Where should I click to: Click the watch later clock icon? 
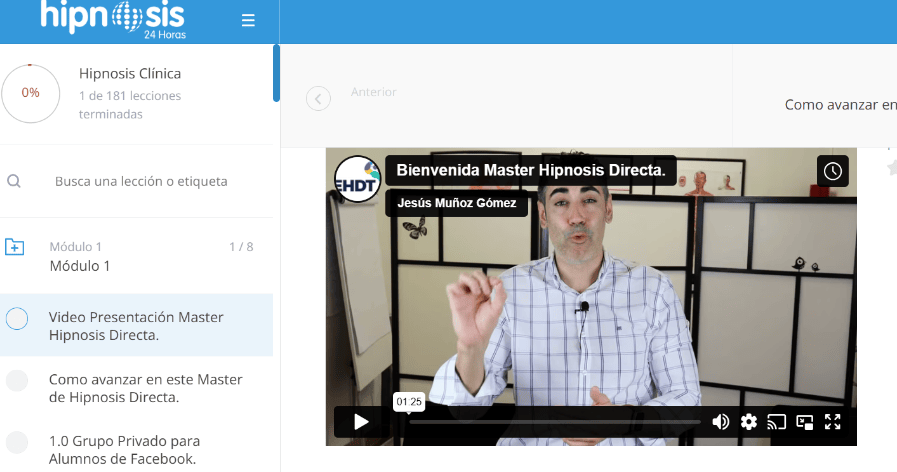[x=833, y=171]
